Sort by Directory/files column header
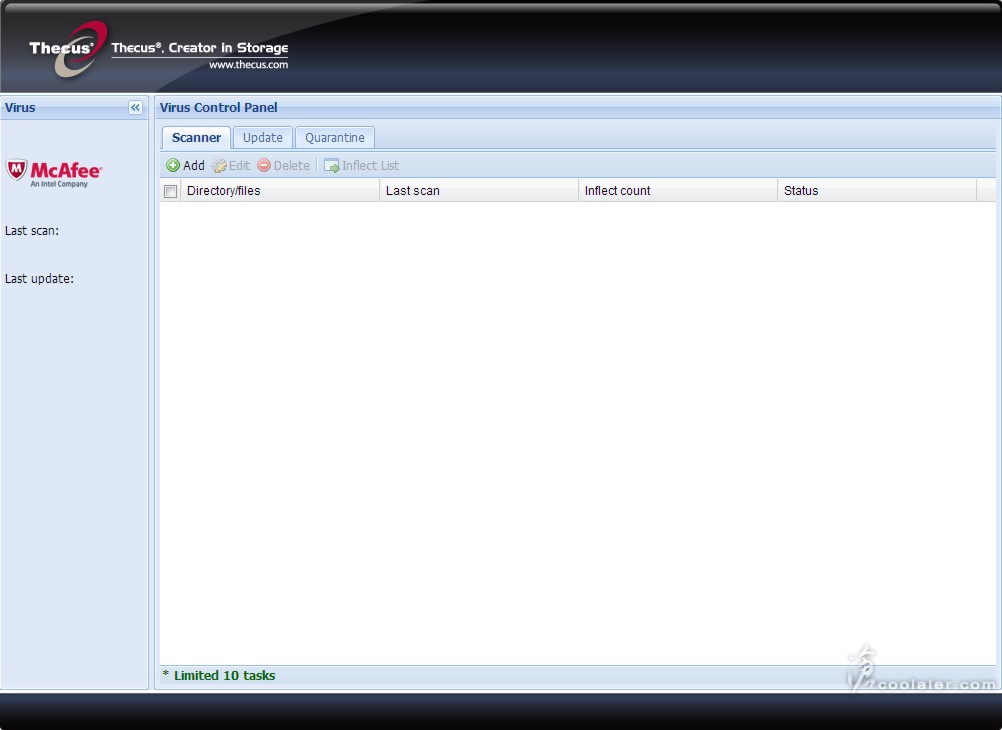Screen dimensions: 1002x730 point(280,190)
